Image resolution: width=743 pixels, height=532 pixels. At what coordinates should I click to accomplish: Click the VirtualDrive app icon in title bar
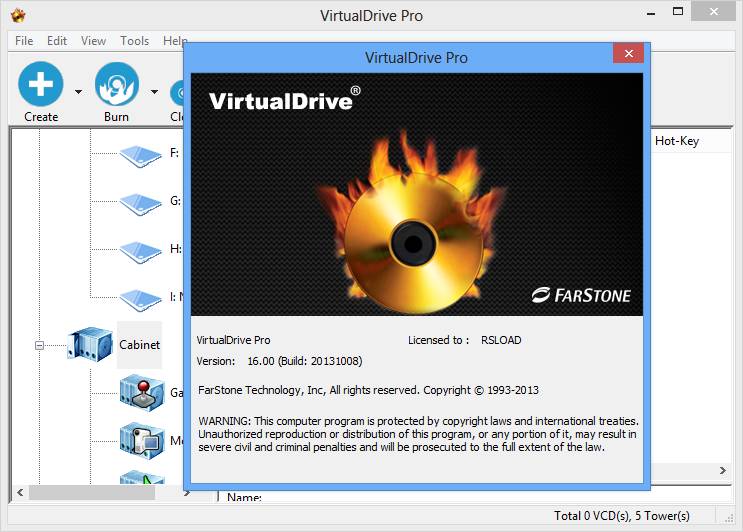18,16
